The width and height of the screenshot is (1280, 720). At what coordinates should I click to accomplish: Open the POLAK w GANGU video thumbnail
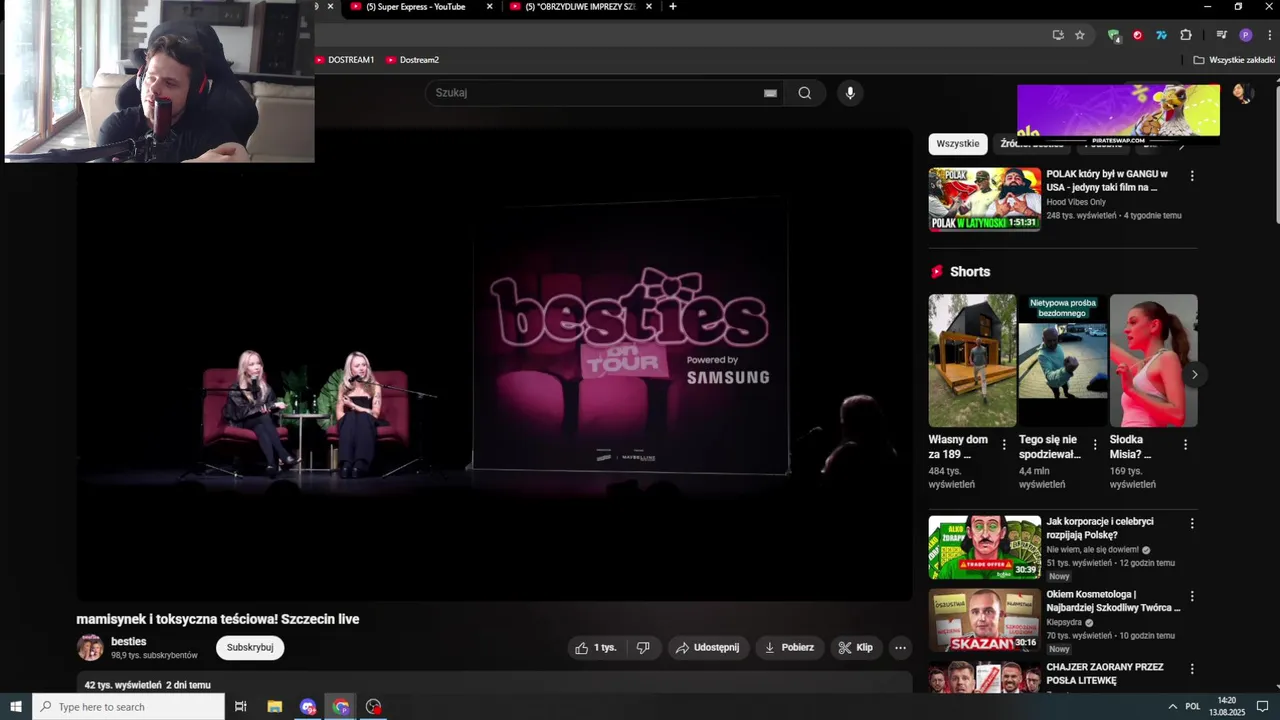tap(985, 199)
